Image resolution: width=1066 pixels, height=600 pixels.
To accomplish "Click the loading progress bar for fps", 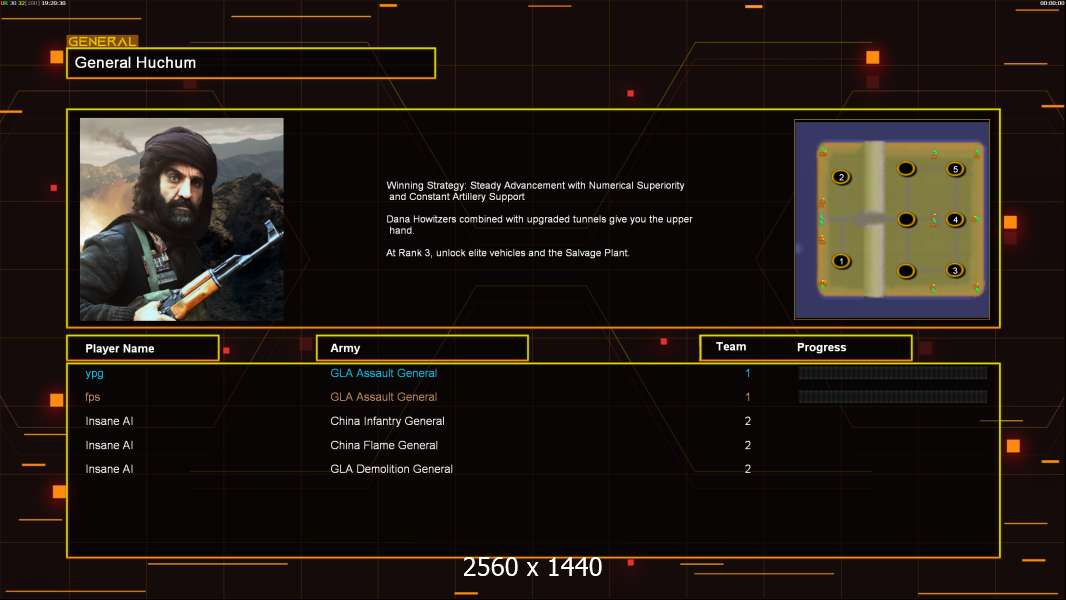I will (x=893, y=397).
